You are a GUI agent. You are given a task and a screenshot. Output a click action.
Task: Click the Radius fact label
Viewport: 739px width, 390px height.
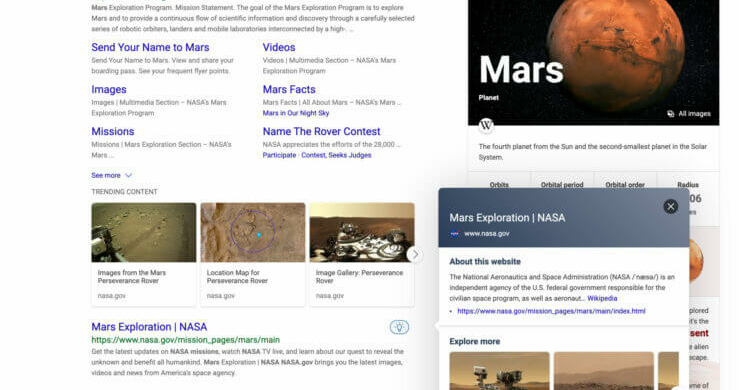click(x=688, y=185)
